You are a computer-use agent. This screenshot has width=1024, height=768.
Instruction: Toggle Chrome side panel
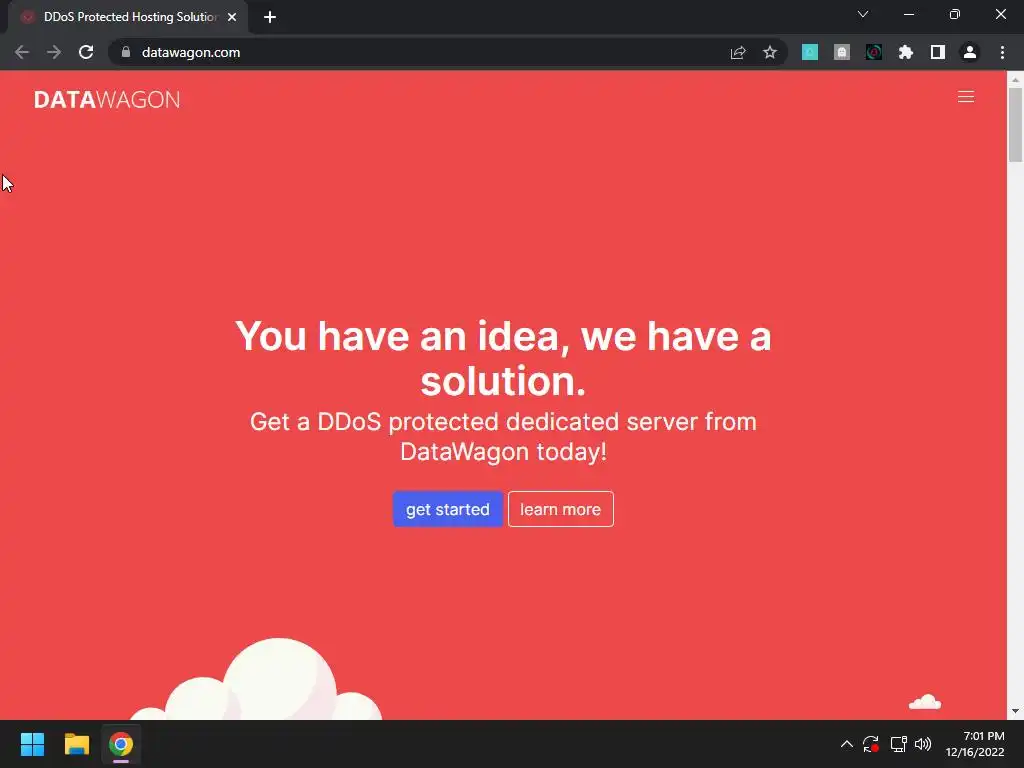[938, 52]
